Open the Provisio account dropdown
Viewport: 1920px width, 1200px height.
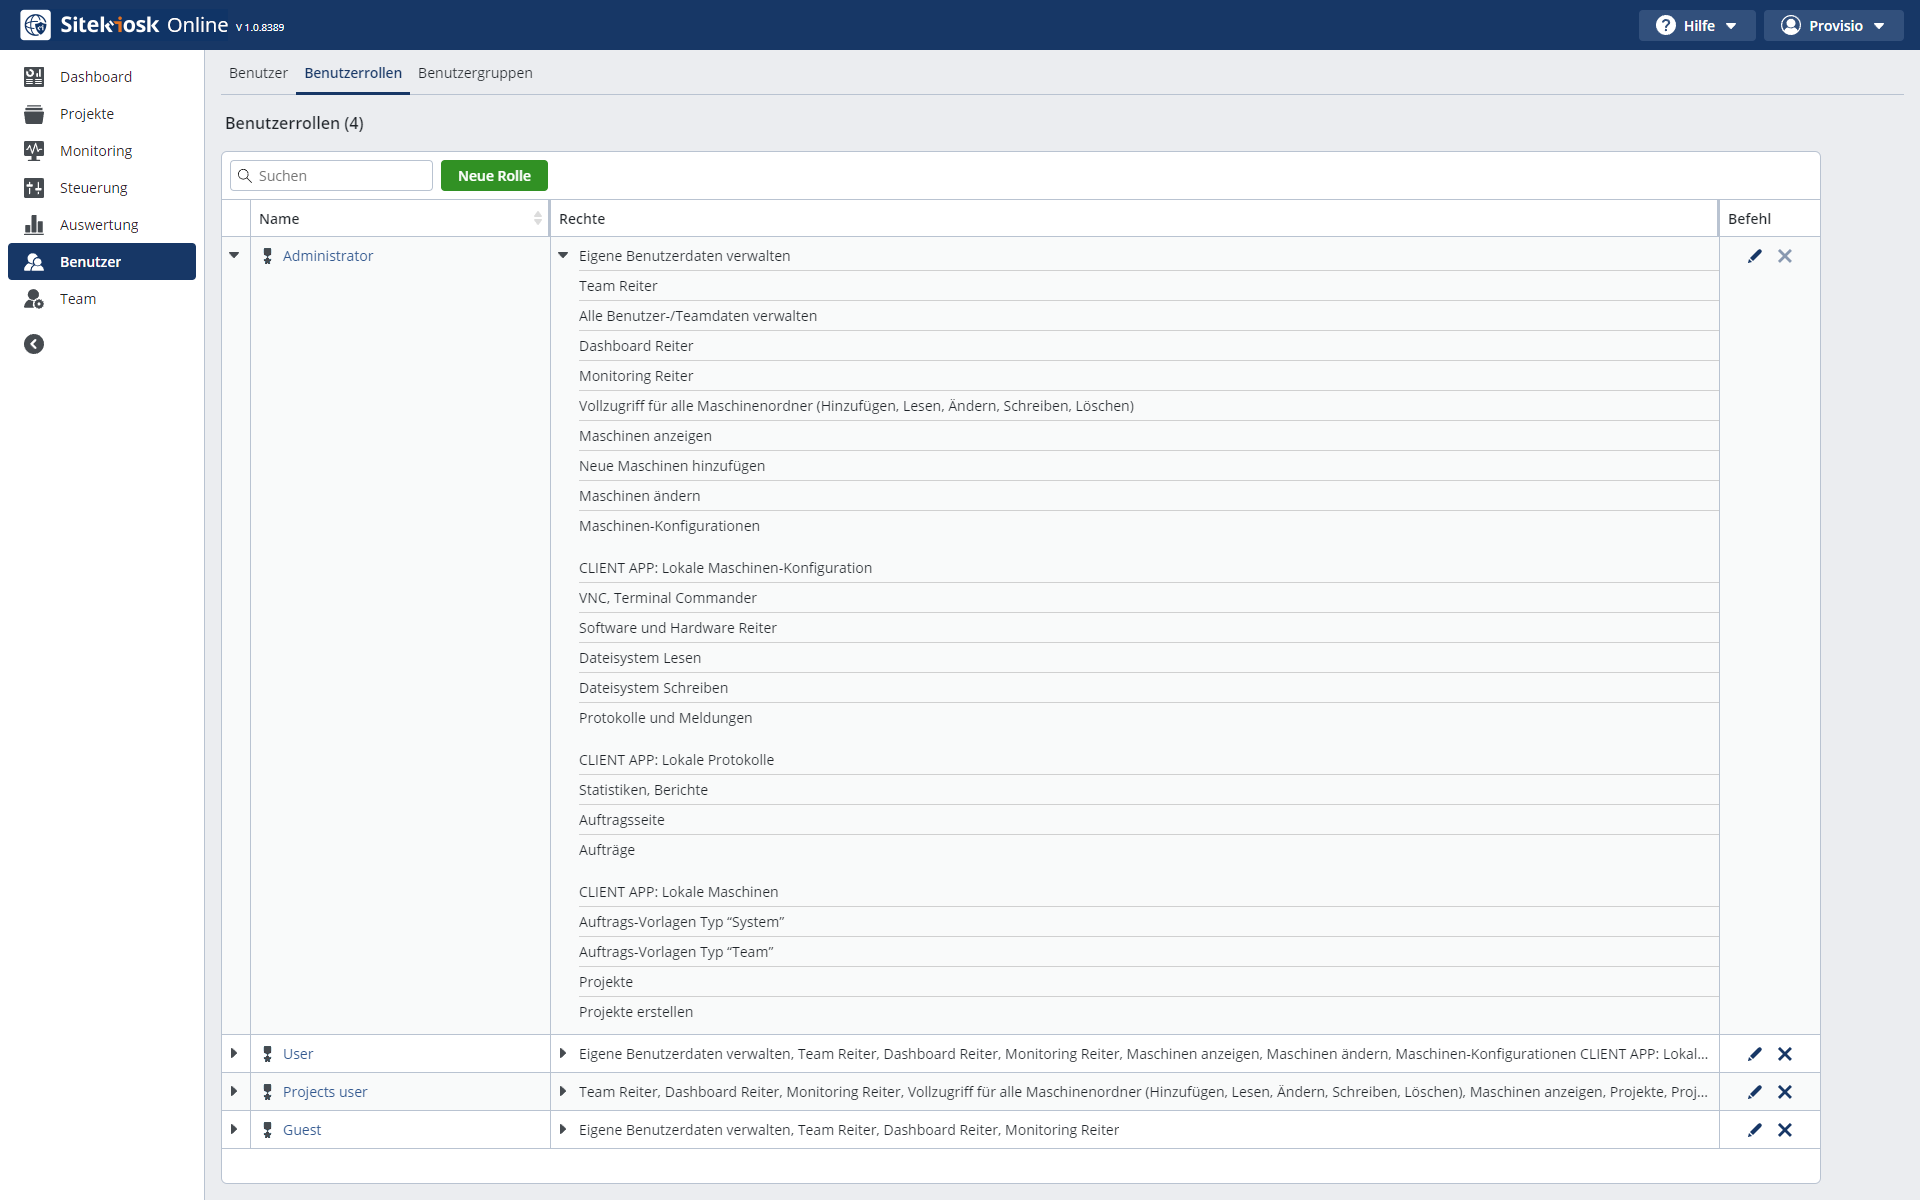pyautogui.click(x=1834, y=26)
